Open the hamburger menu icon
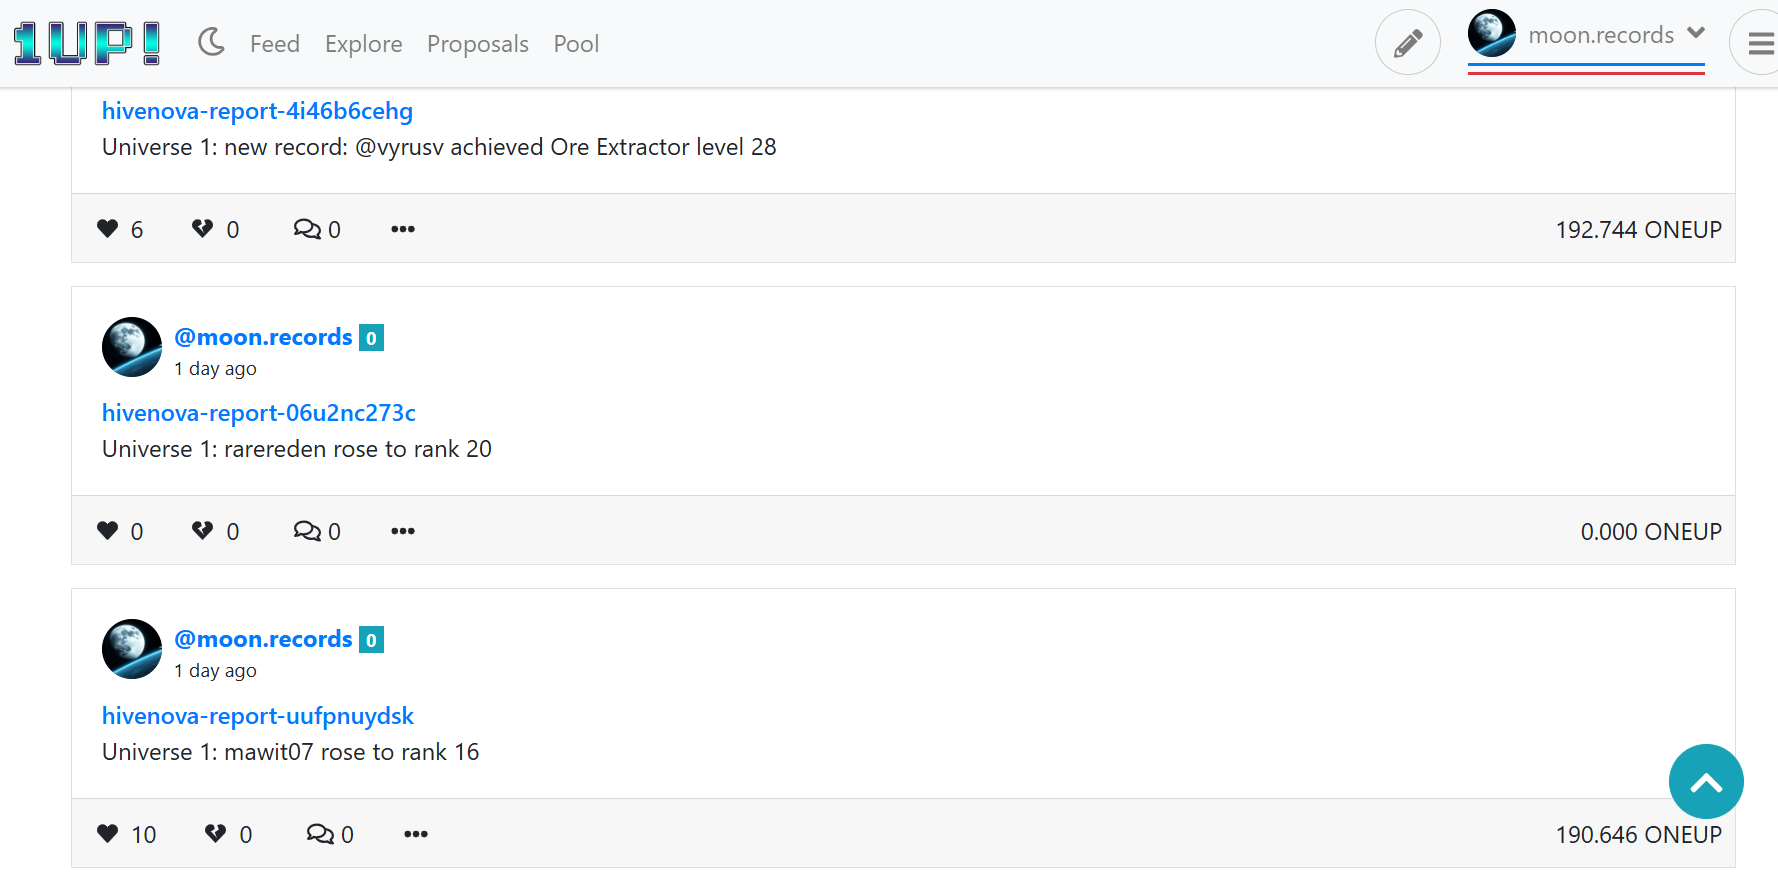Screen dimensions: 1778x879 point(1760,43)
